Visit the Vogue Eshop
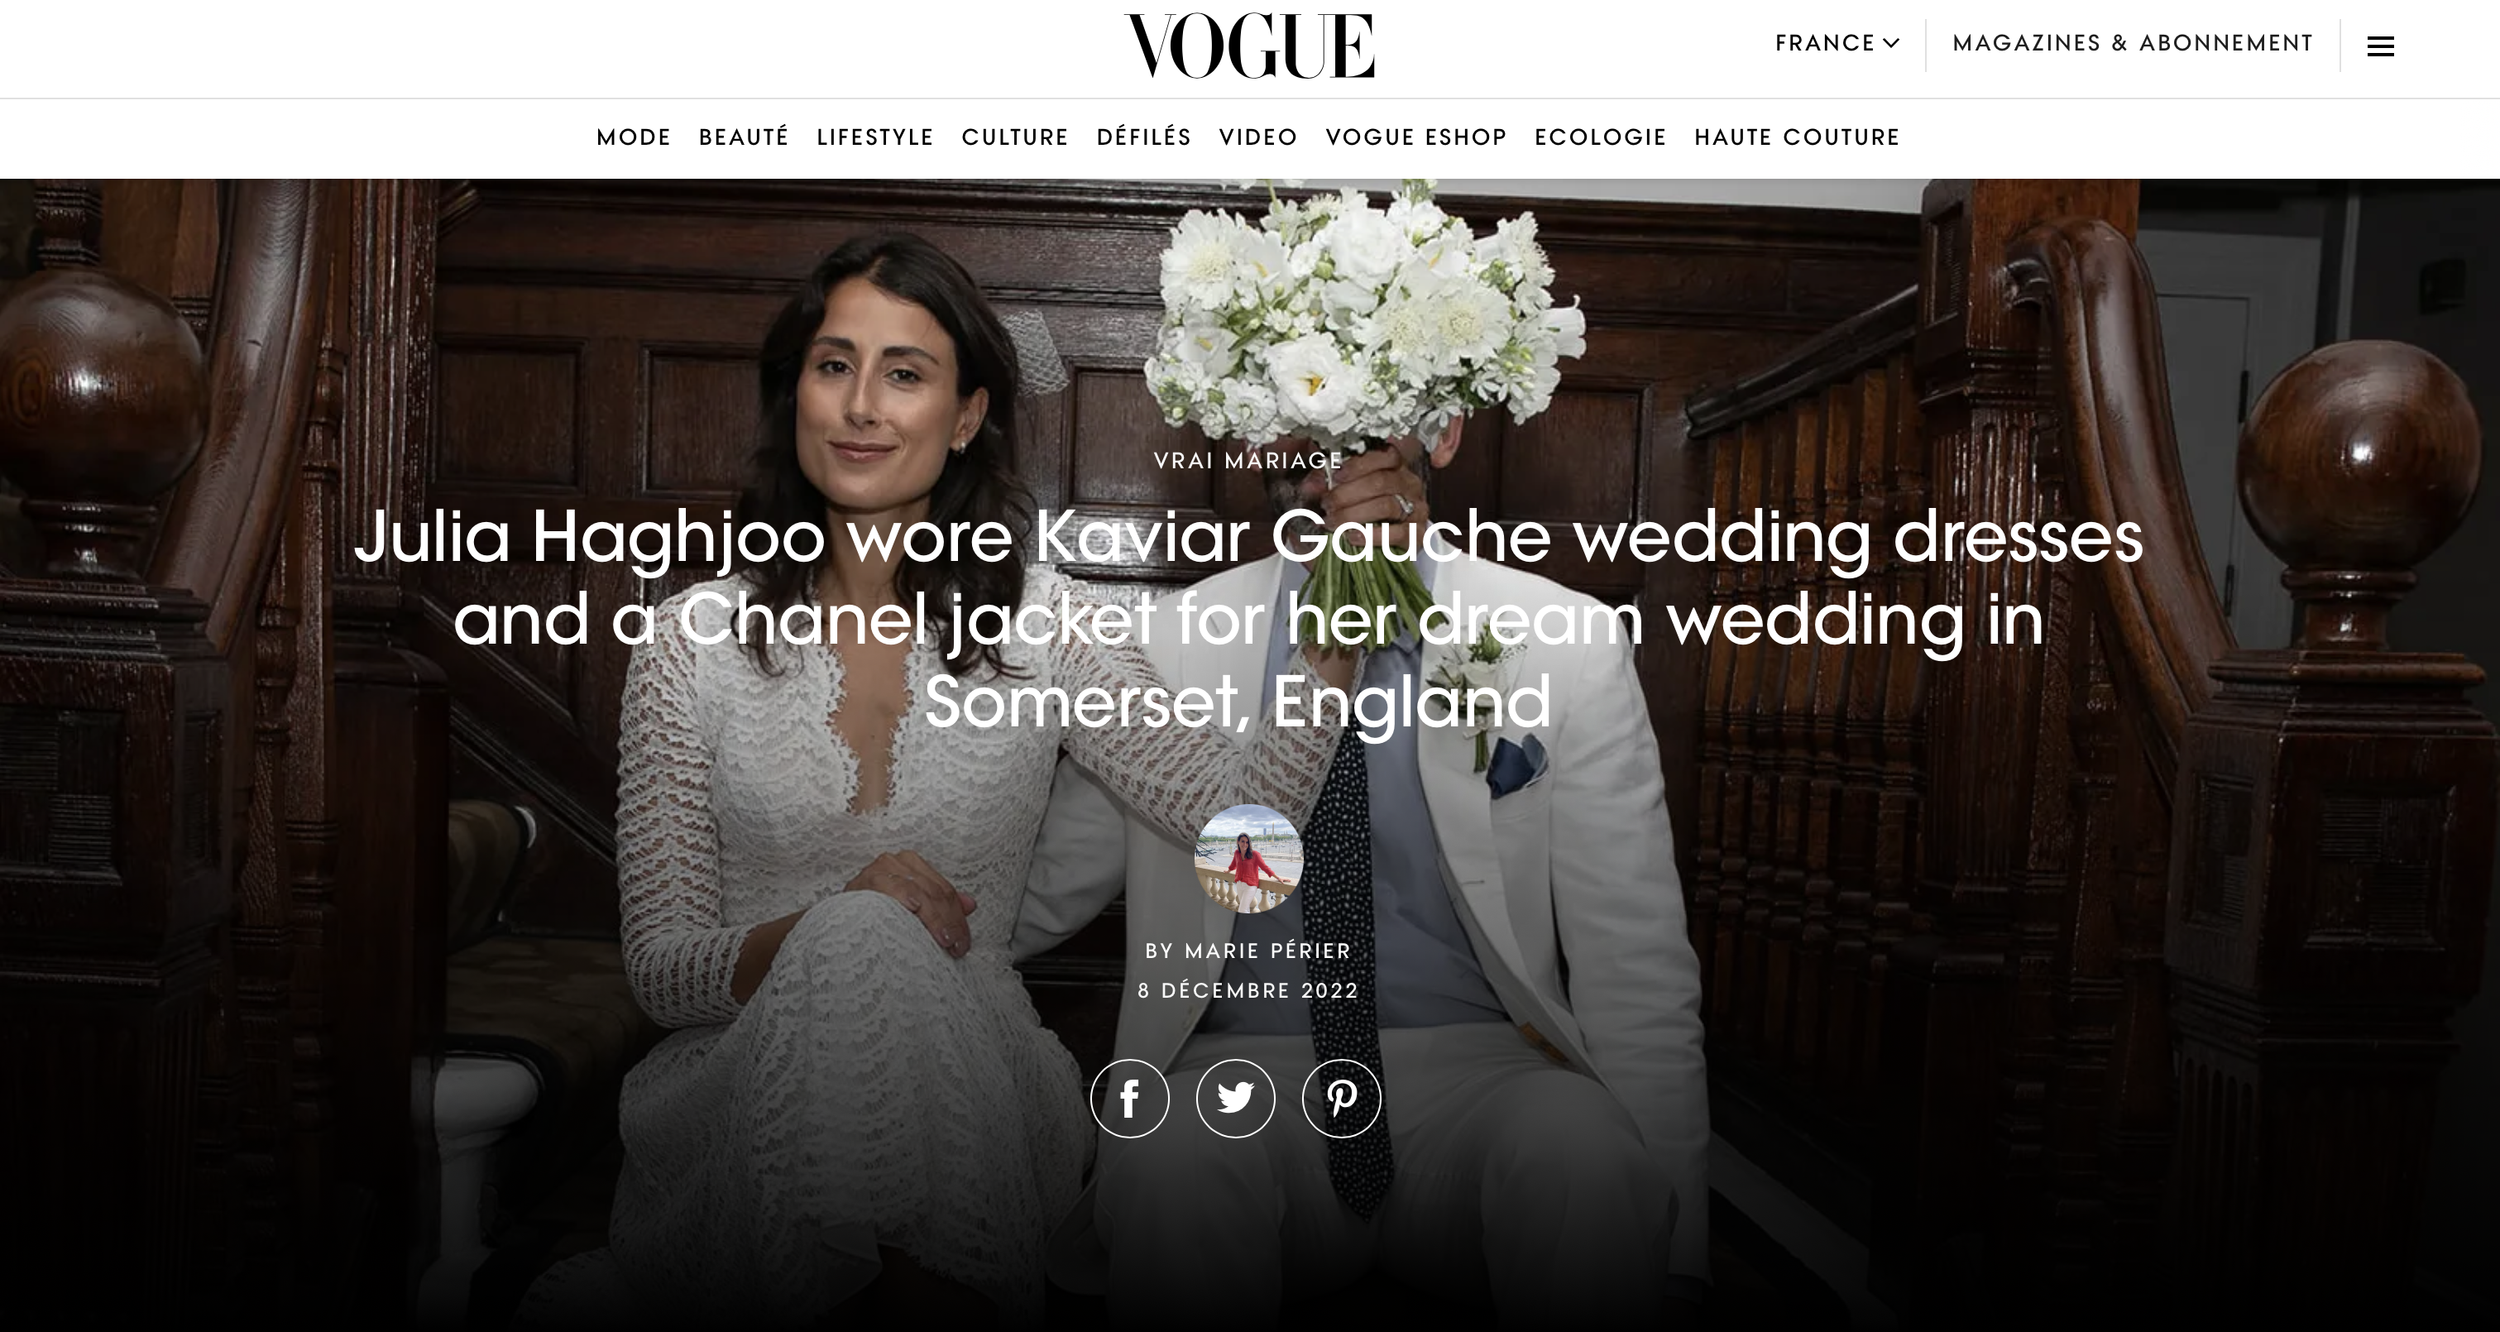 [x=1416, y=137]
